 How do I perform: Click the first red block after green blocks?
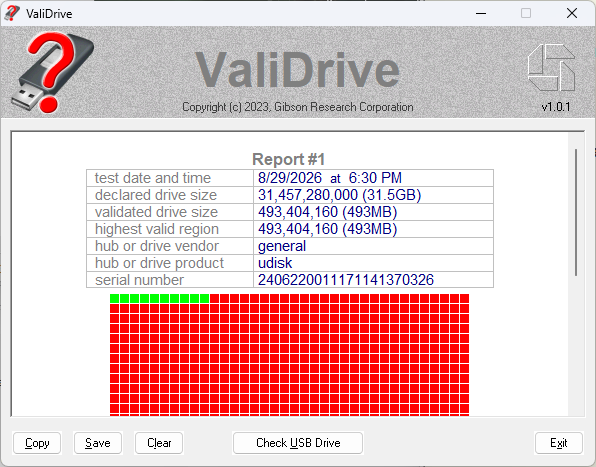pyautogui.click(x=214, y=298)
